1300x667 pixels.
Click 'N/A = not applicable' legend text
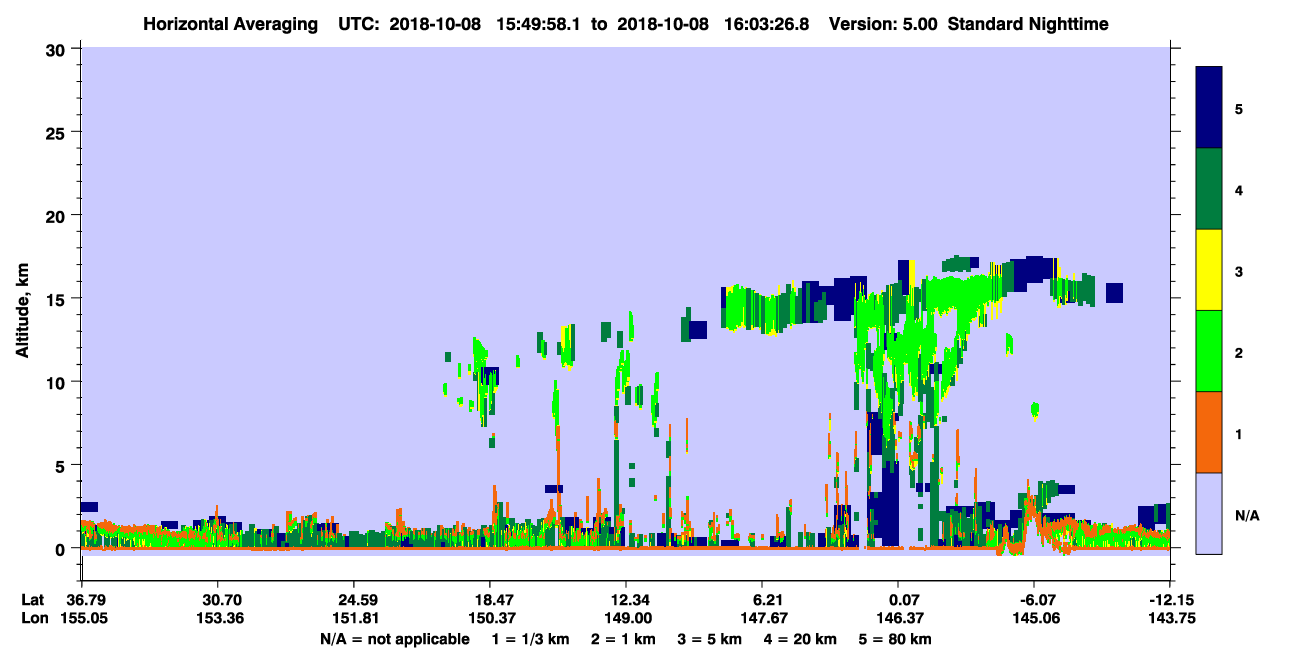pos(394,639)
